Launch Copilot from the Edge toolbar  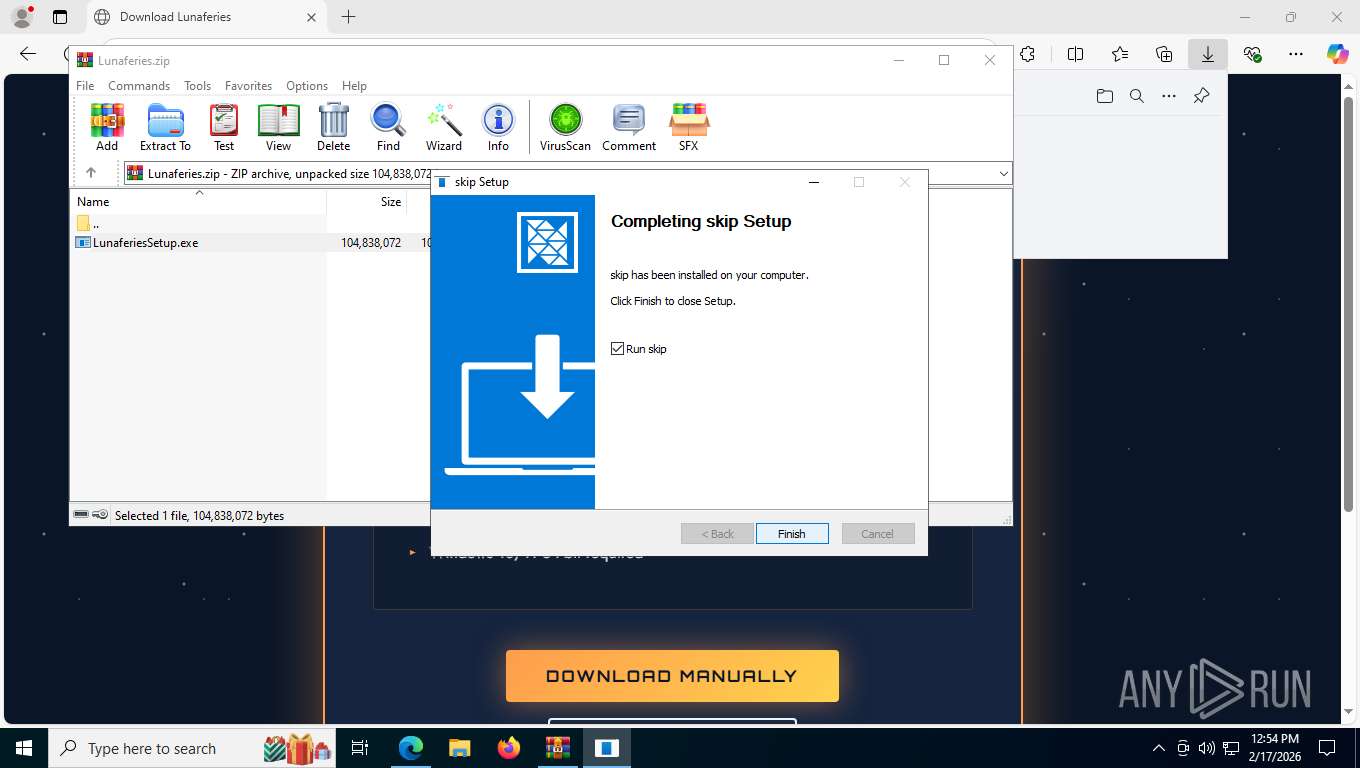(1338, 55)
